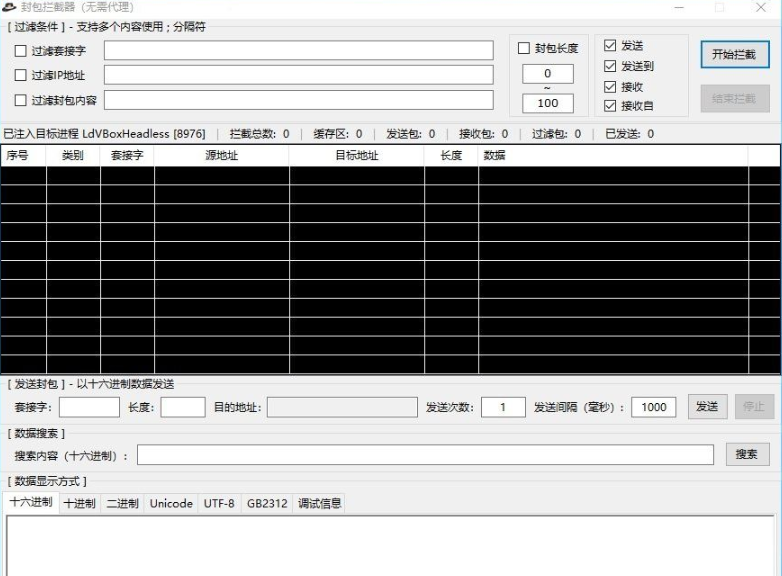Focus the 过滤封包内容 text field
Image resolution: width=782 pixels, height=576 pixels.
pos(299,100)
